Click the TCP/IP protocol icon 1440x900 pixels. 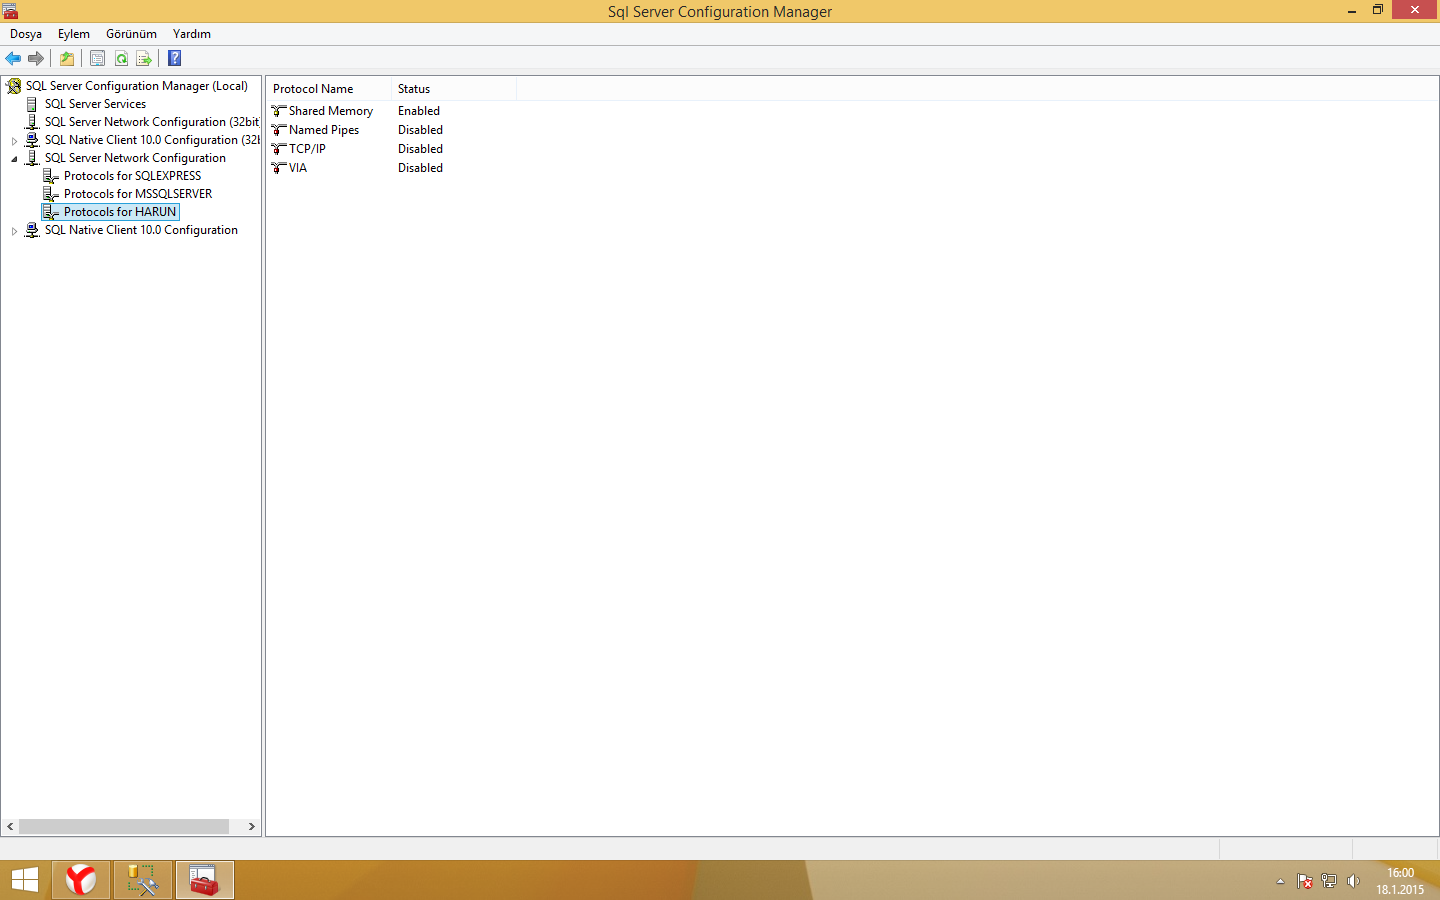(279, 149)
